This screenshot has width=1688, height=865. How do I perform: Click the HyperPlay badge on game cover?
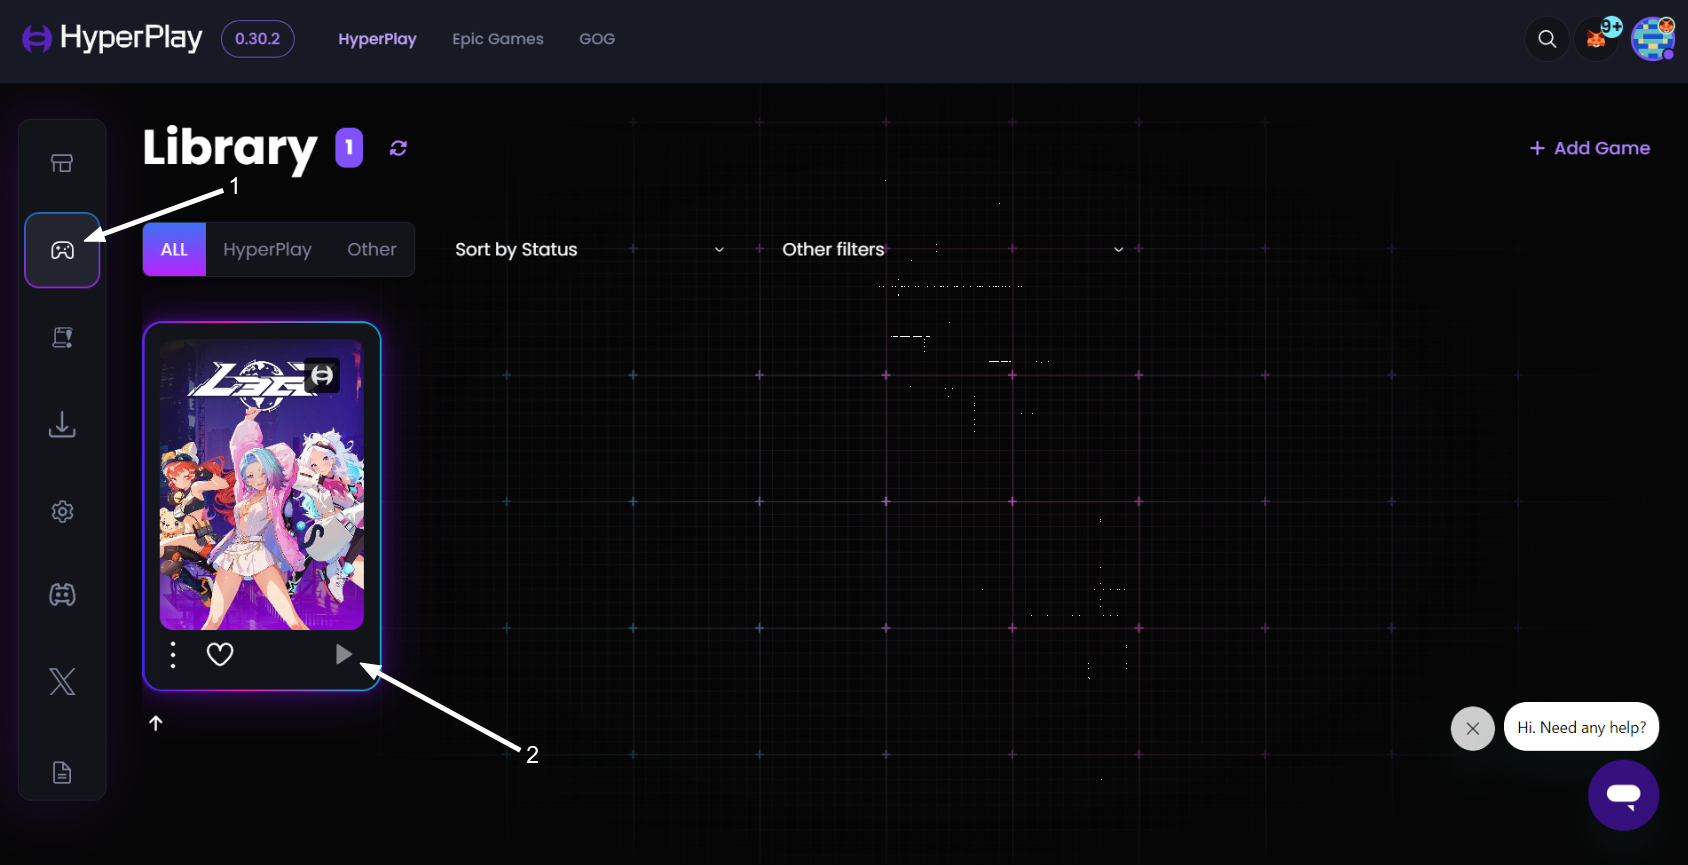click(x=322, y=375)
